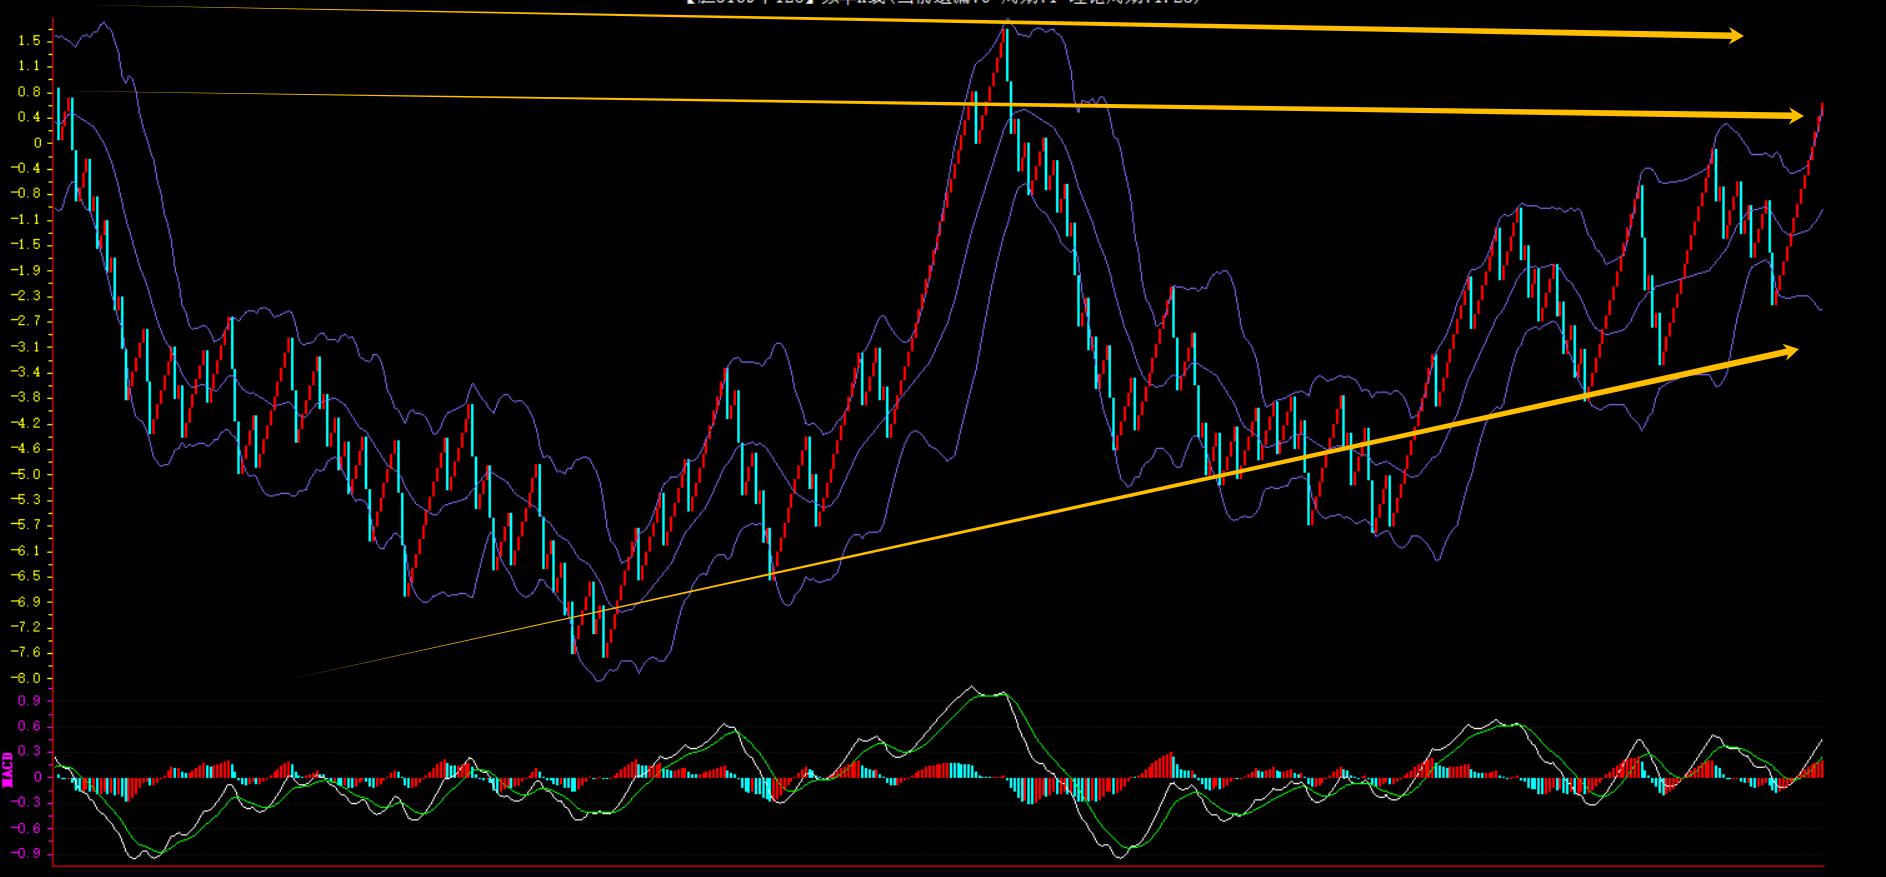Select the 0.9 label on MACD axis
Viewport: 1886px width, 877px height.
(29, 701)
